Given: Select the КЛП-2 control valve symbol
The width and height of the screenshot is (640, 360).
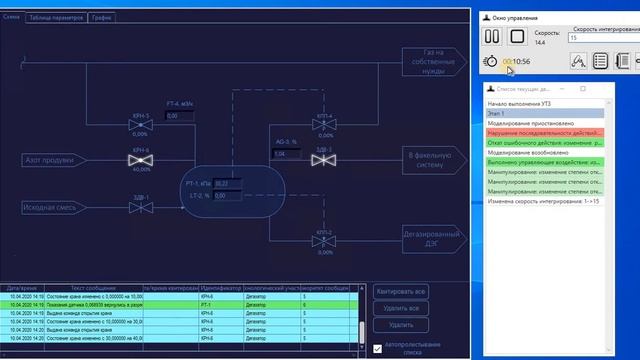Looking at the screenshot, I should 324,241.
